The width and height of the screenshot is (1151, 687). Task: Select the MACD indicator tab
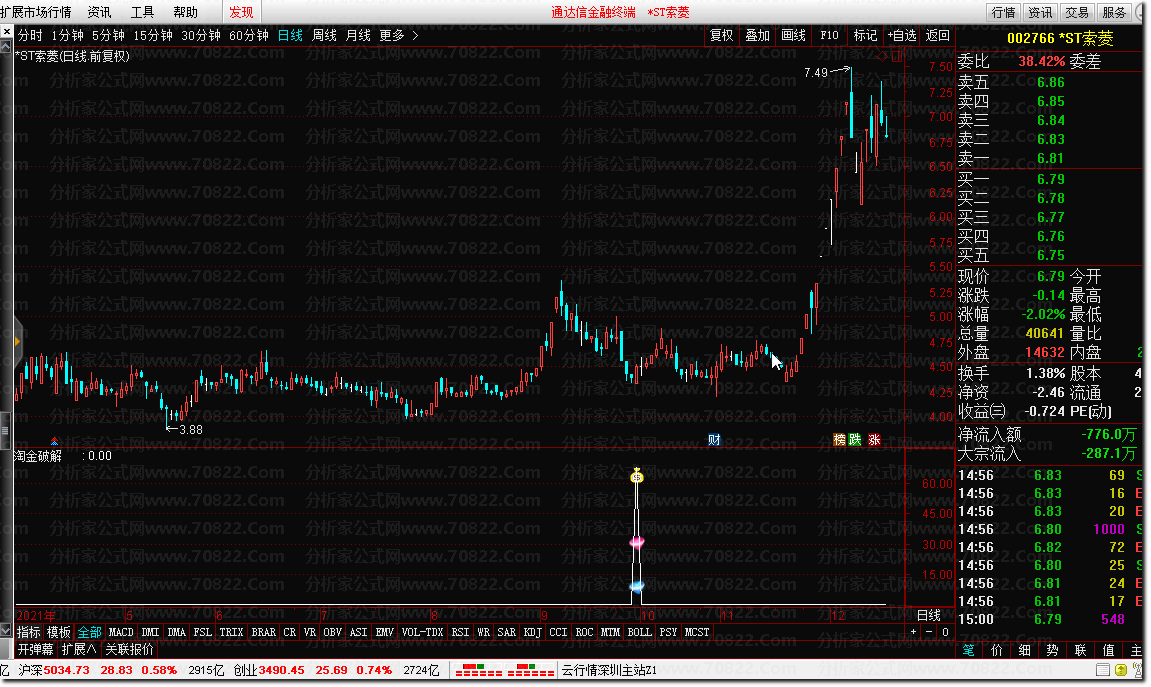click(121, 632)
